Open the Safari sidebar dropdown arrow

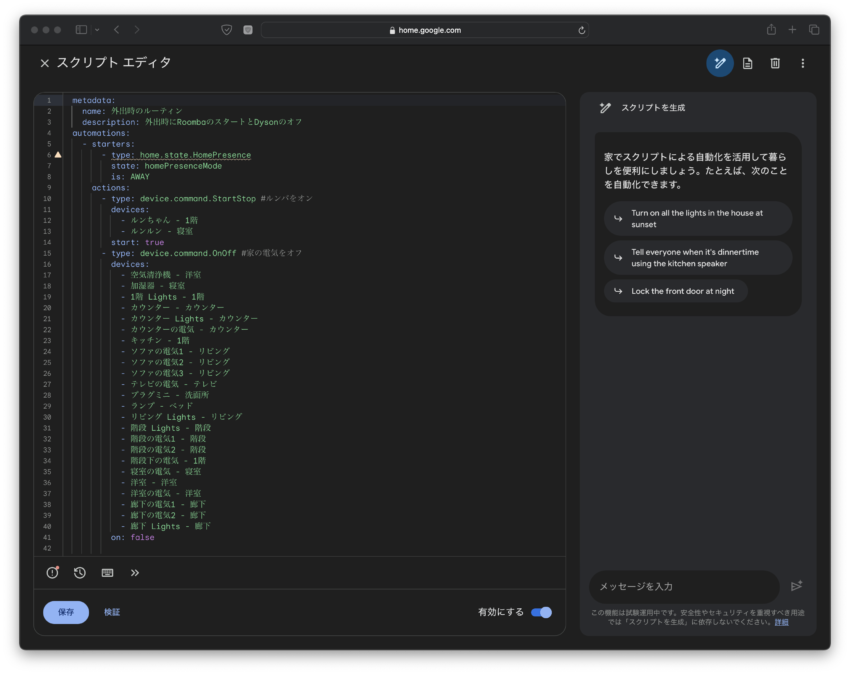coord(96,30)
